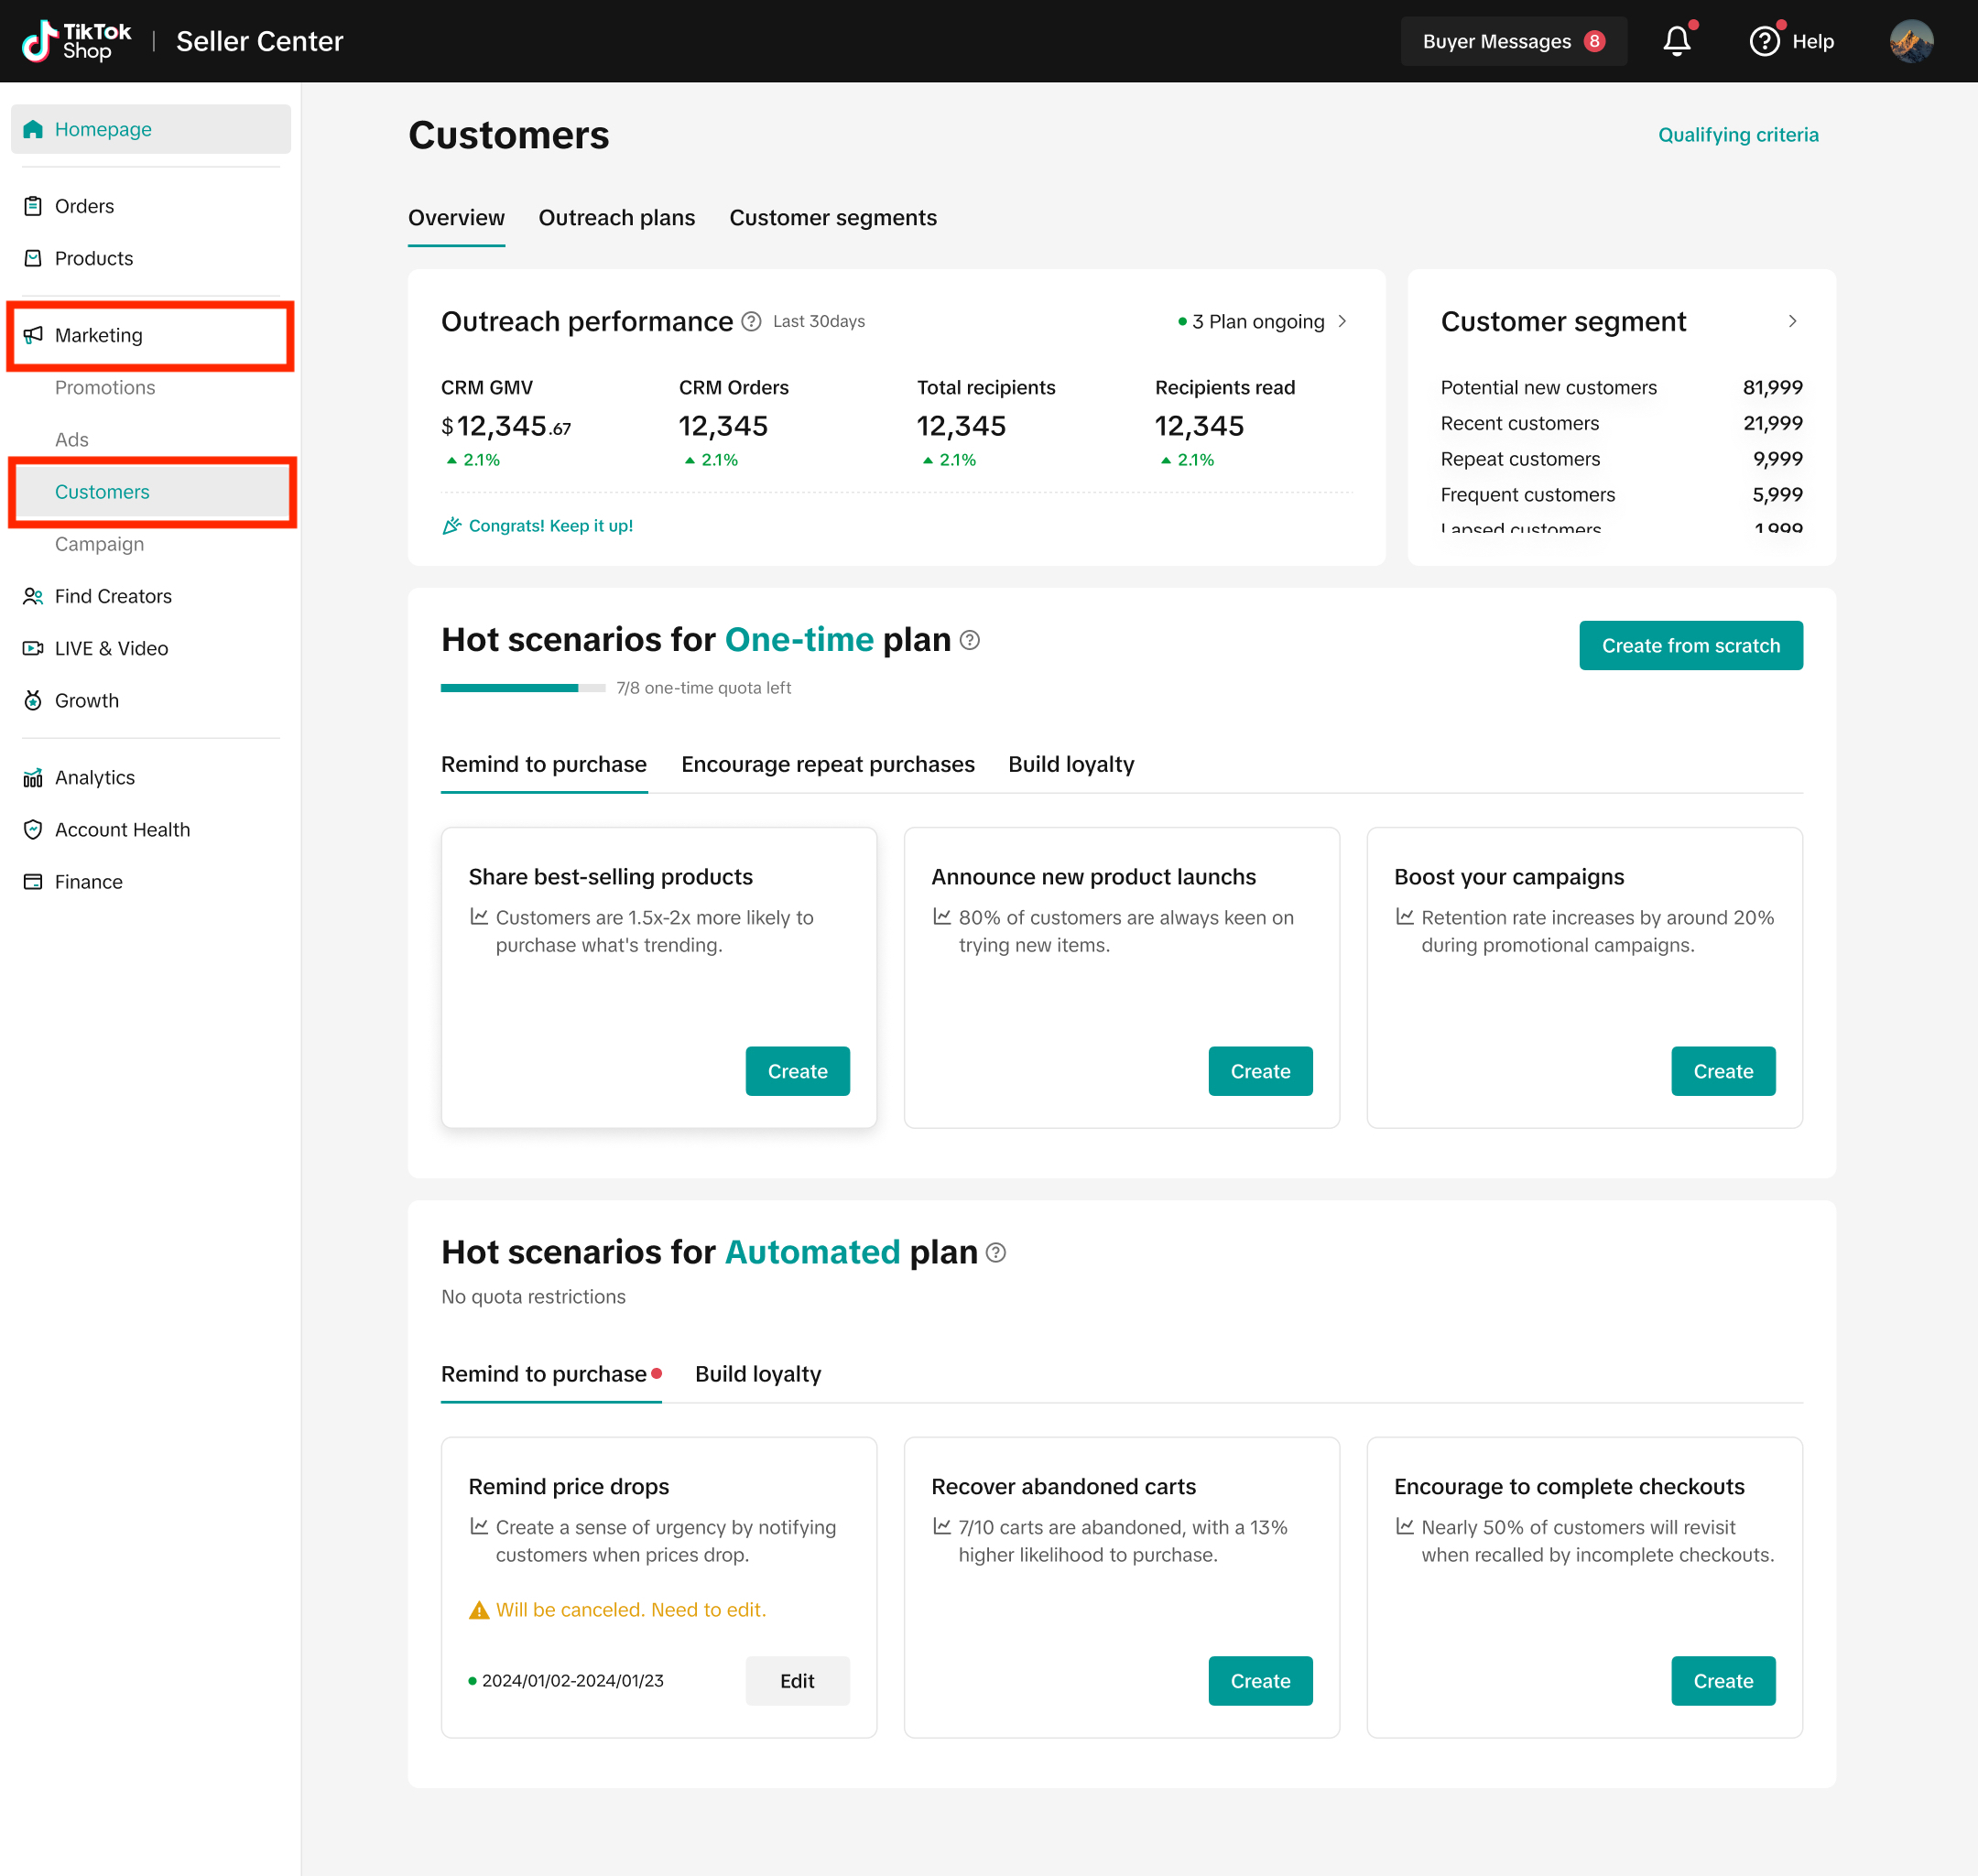Open the Help question mark icon
This screenshot has width=1978, height=1876.
coord(1764,41)
